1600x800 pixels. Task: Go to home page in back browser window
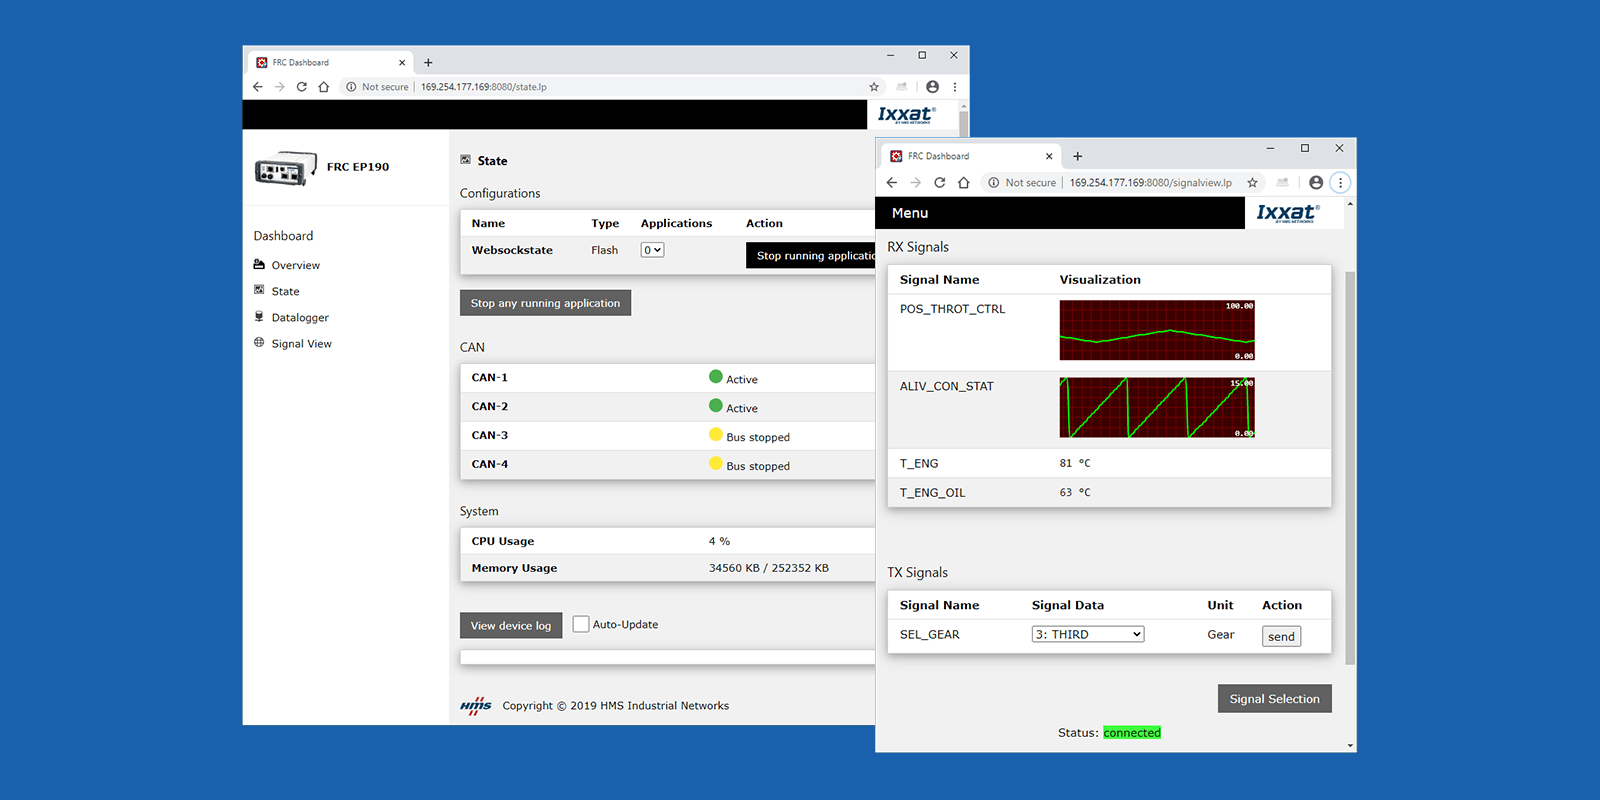point(324,87)
